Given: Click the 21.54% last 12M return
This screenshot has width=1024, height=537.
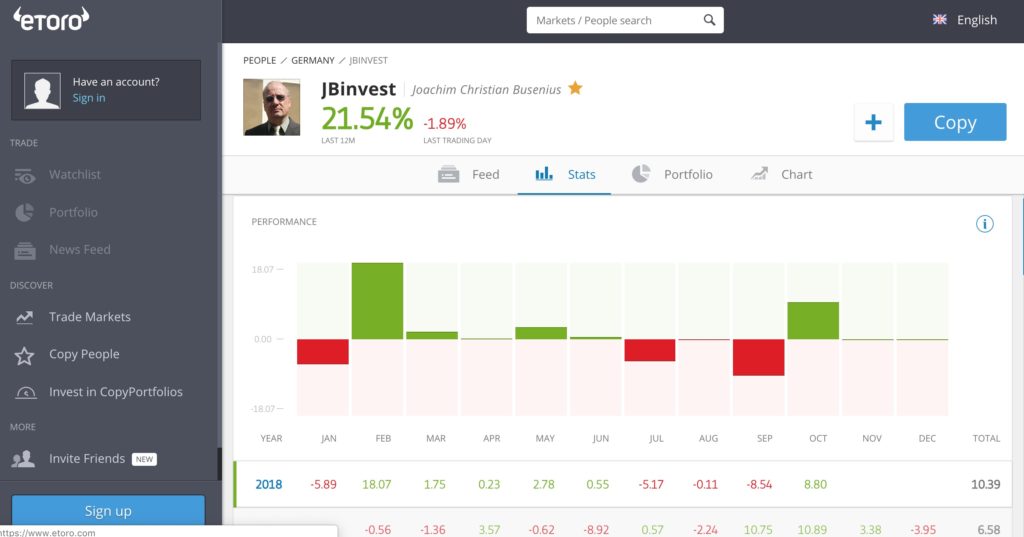Looking at the screenshot, I should tap(367, 119).
